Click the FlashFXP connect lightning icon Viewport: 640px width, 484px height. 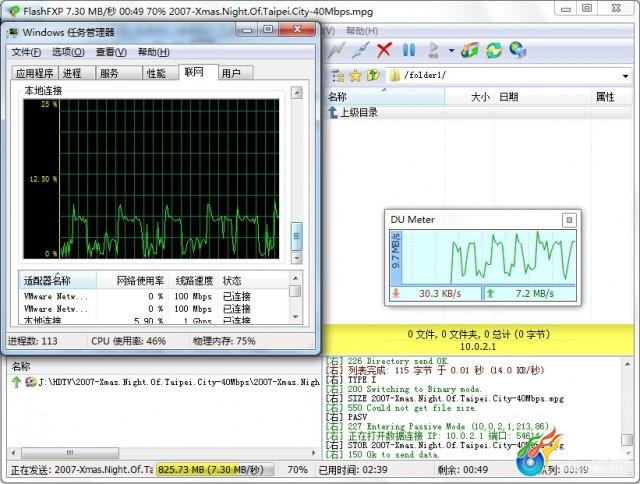pyautogui.click(x=337, y=50)
